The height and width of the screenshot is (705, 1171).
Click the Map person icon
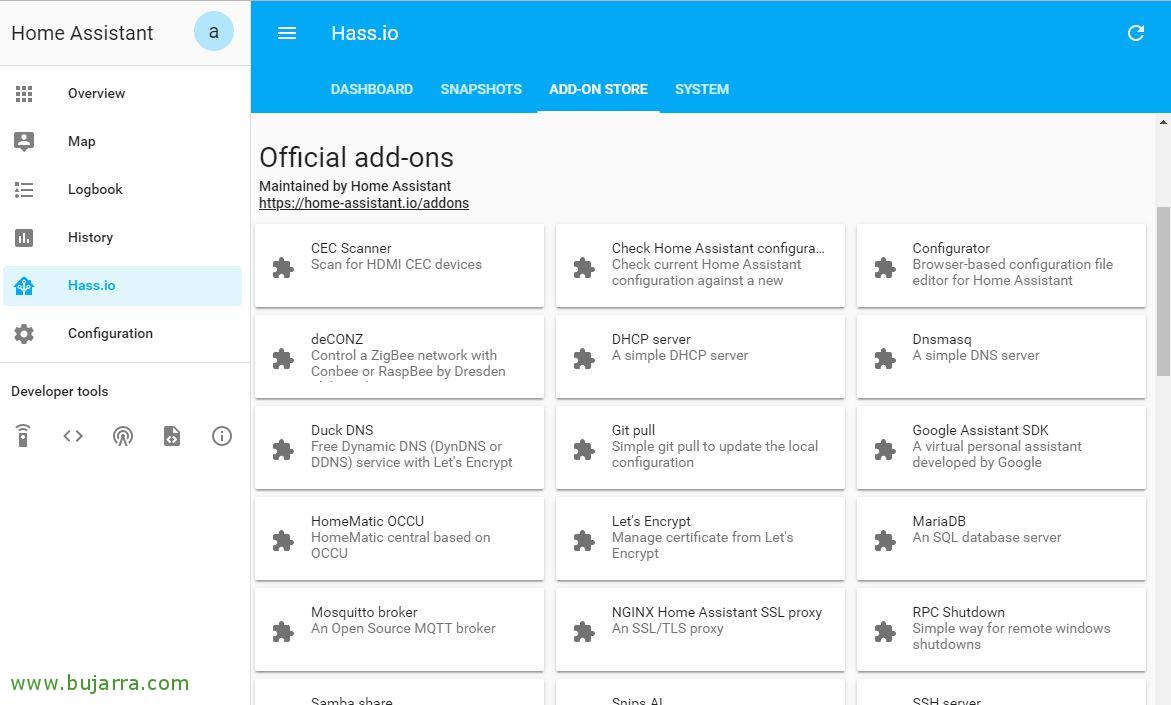(x=24, y=141)
